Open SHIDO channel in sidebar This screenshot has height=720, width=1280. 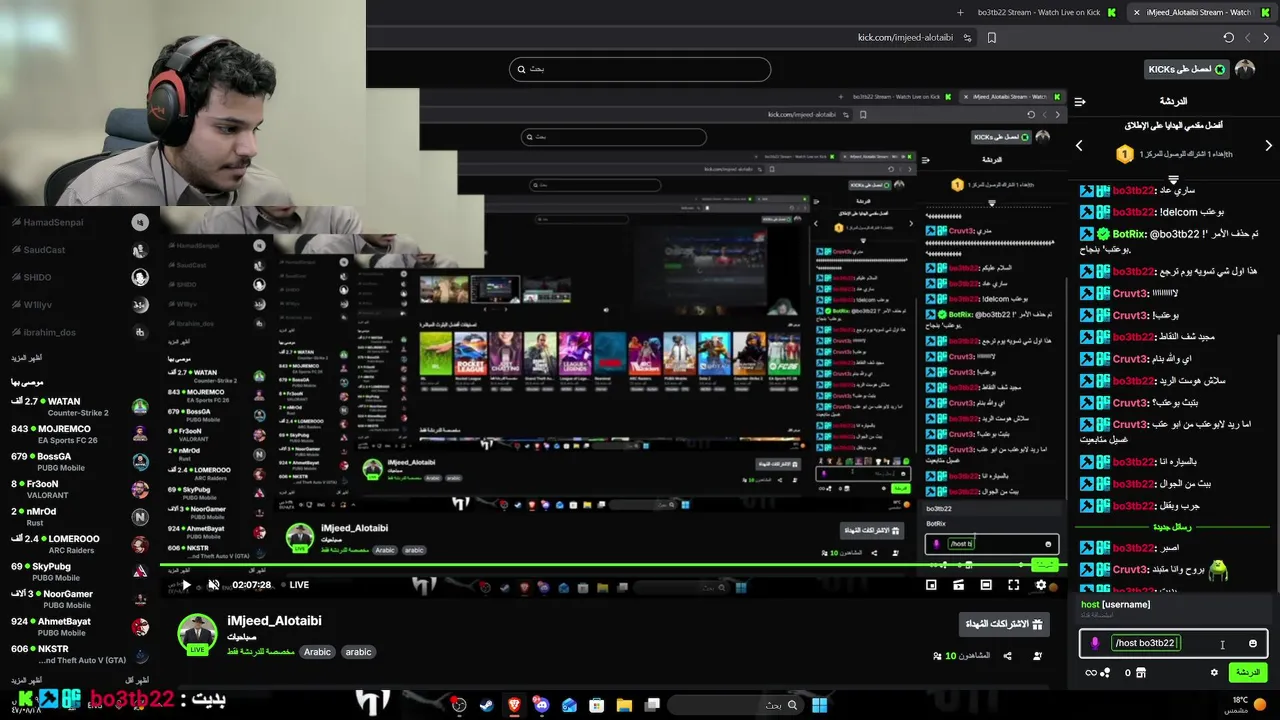tap(80, 277)
